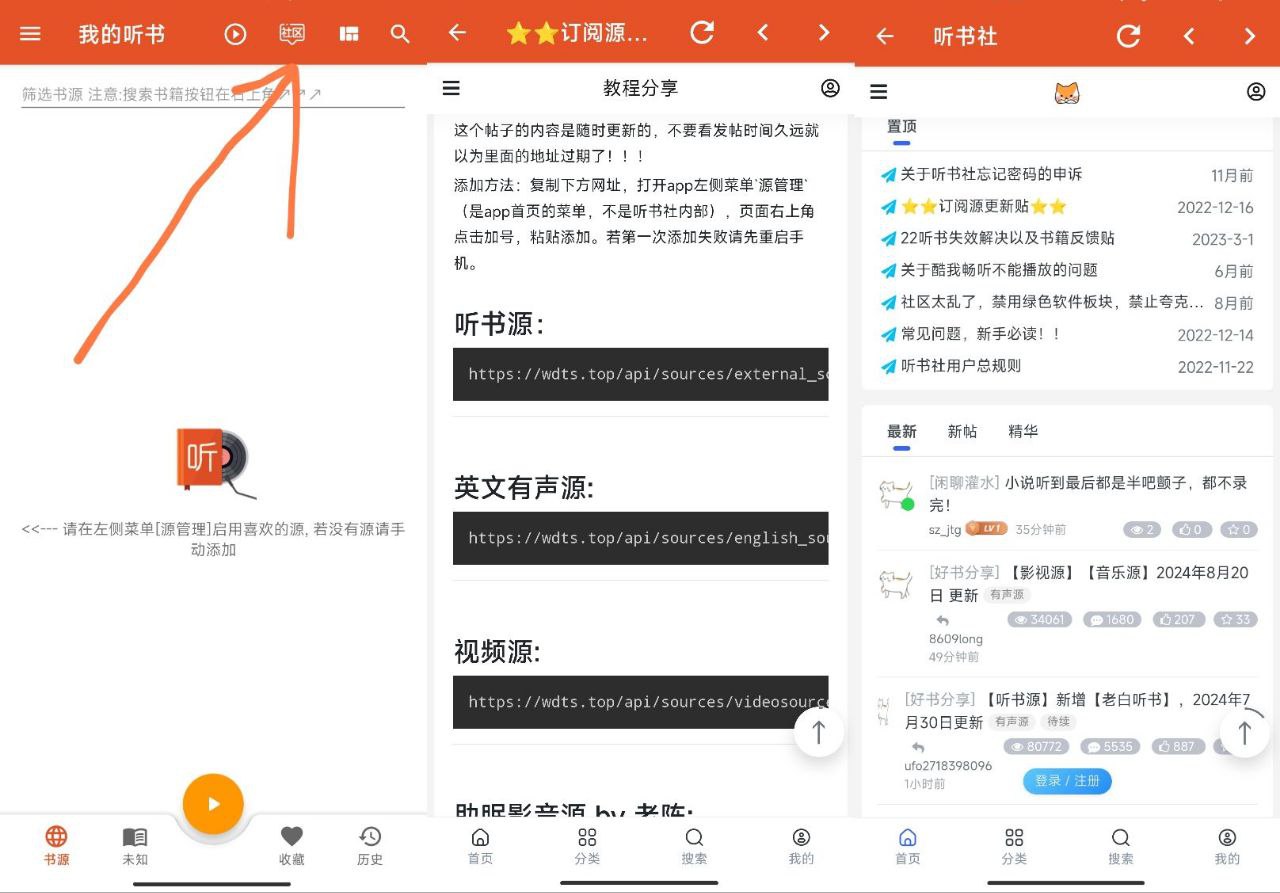Open the search icon in the orange toolbar
The image size is (1280, 893).
pyautogui.click(x=399, y=33)
